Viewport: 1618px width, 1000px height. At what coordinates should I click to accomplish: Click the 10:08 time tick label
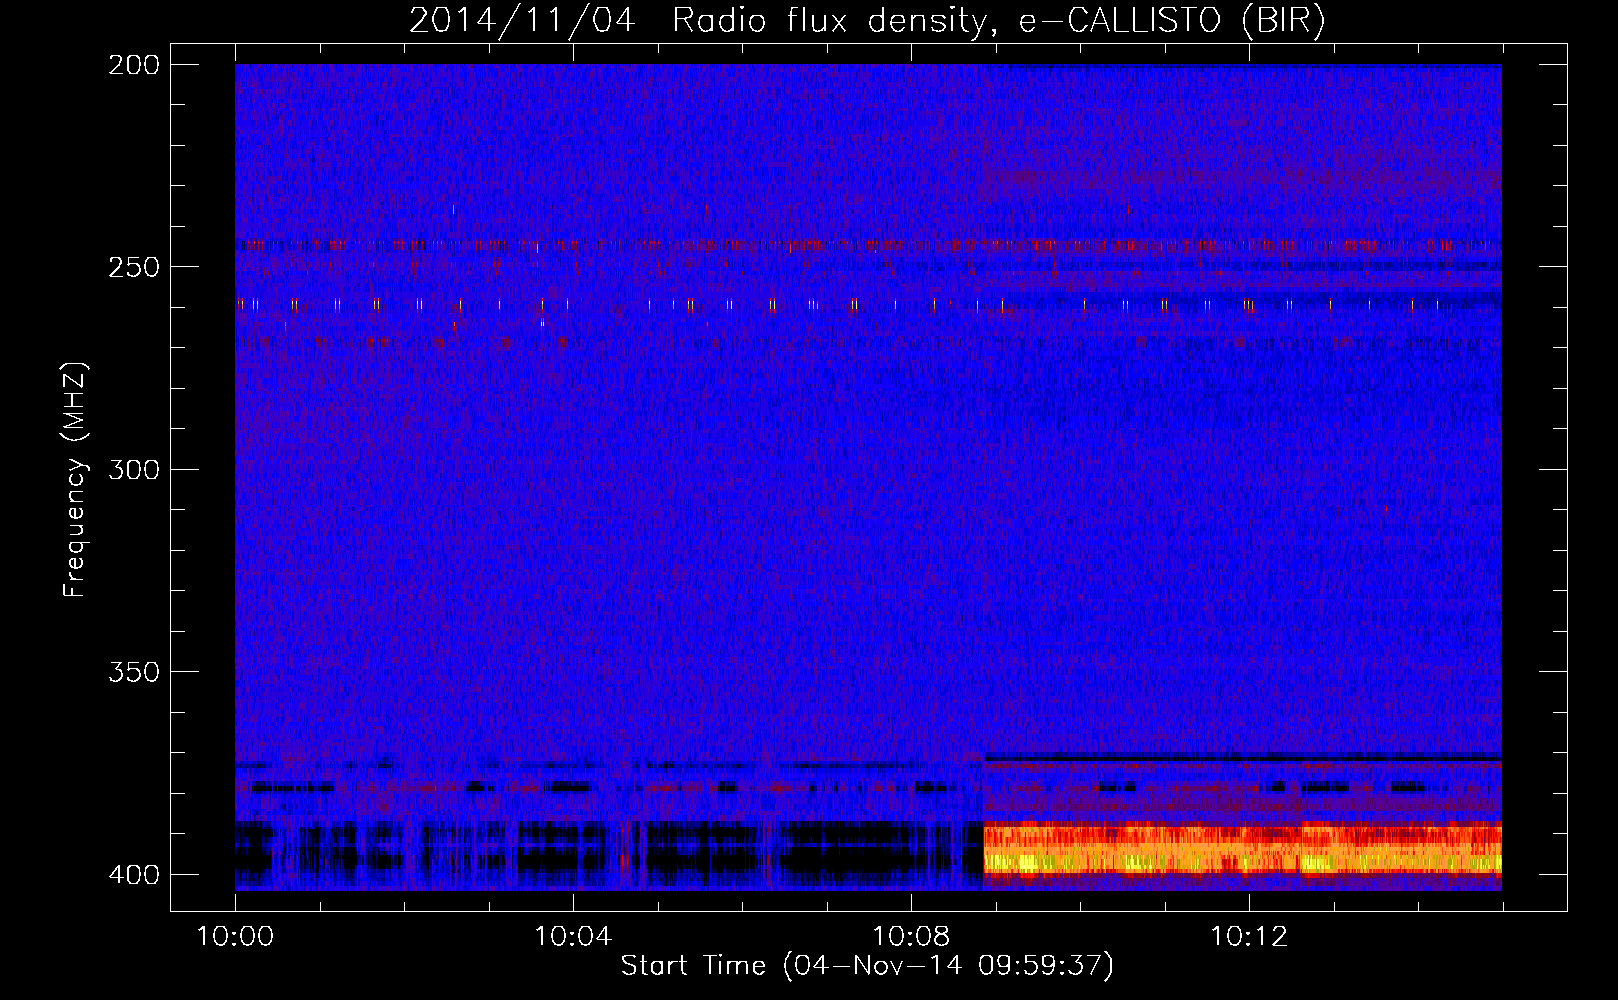(911, 937)
